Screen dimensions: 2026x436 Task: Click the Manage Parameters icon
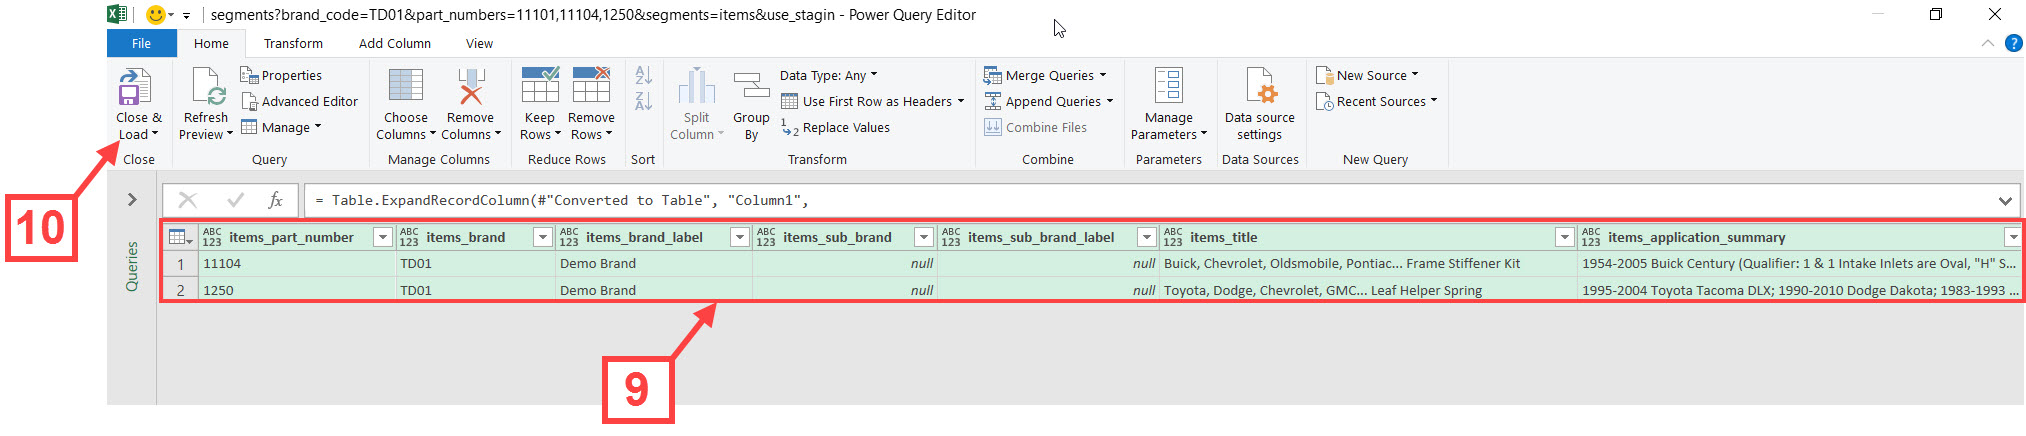pos(1168,86)
